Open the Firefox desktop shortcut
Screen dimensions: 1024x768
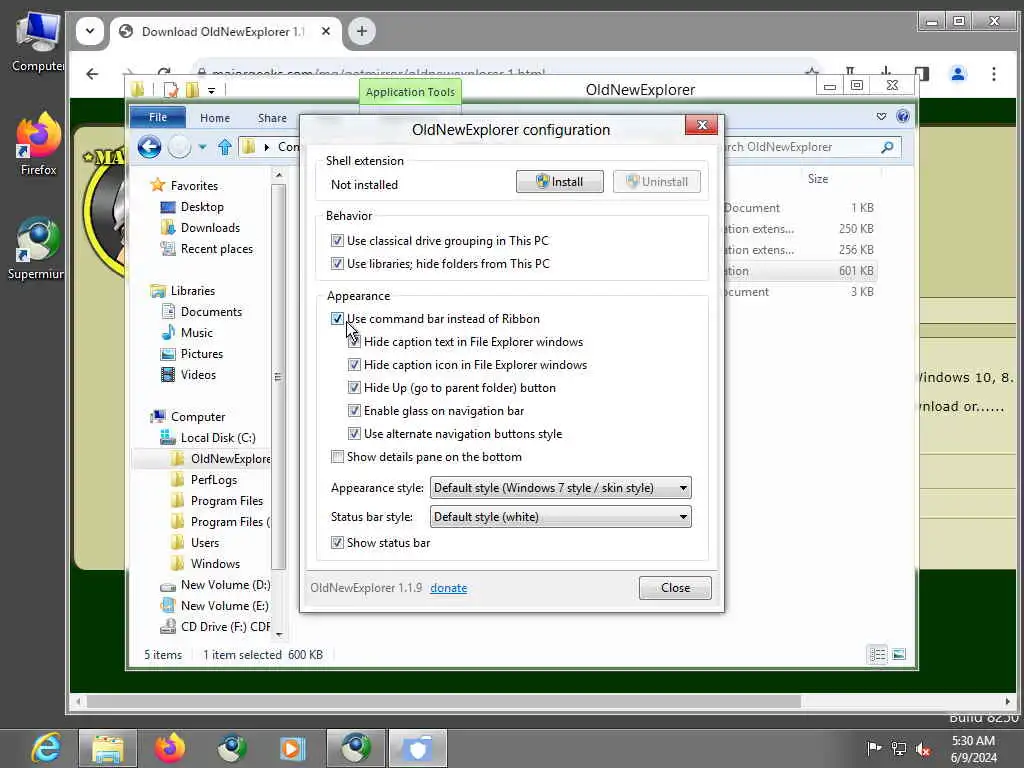[38, 145]
